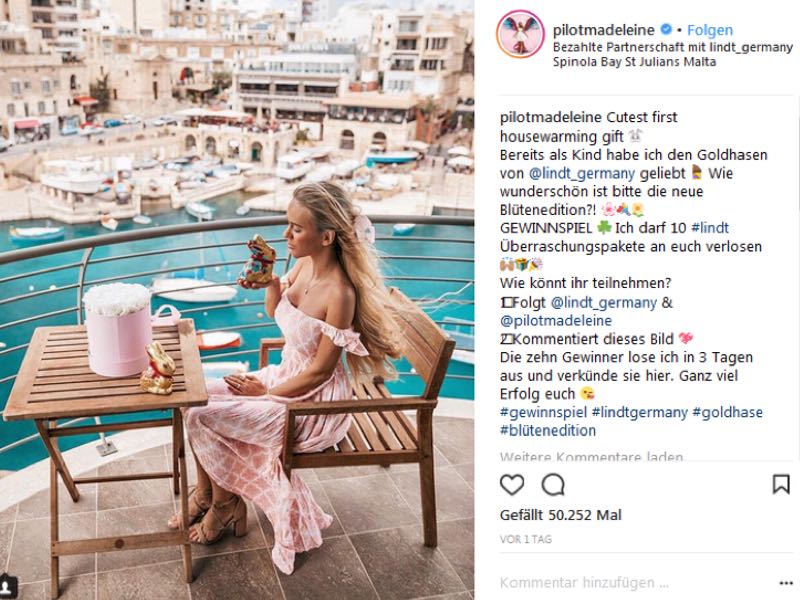Image resolution: width=800 pixels, height=600 pixels.
Task: Open the #gewinnspiel hashtag
Action: (x=543, y=412)
